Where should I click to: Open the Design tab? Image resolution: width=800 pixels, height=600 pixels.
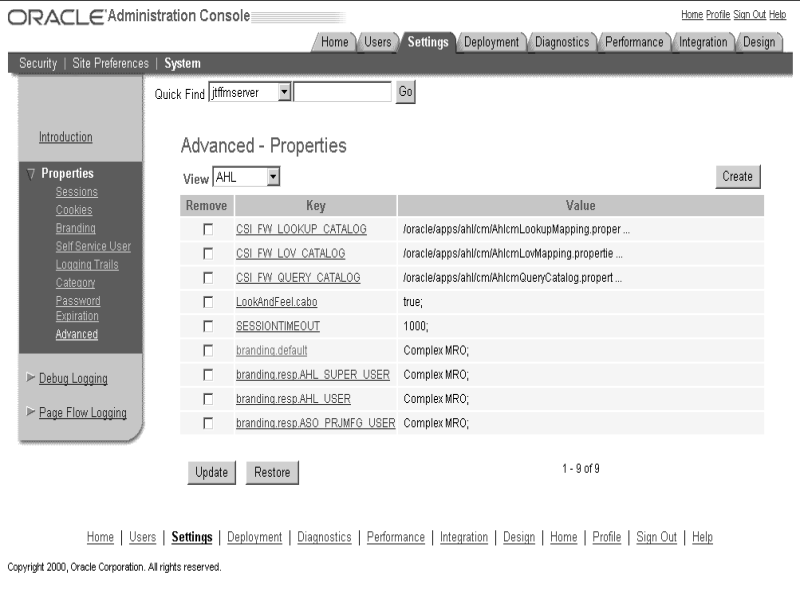tap(759, 42)
